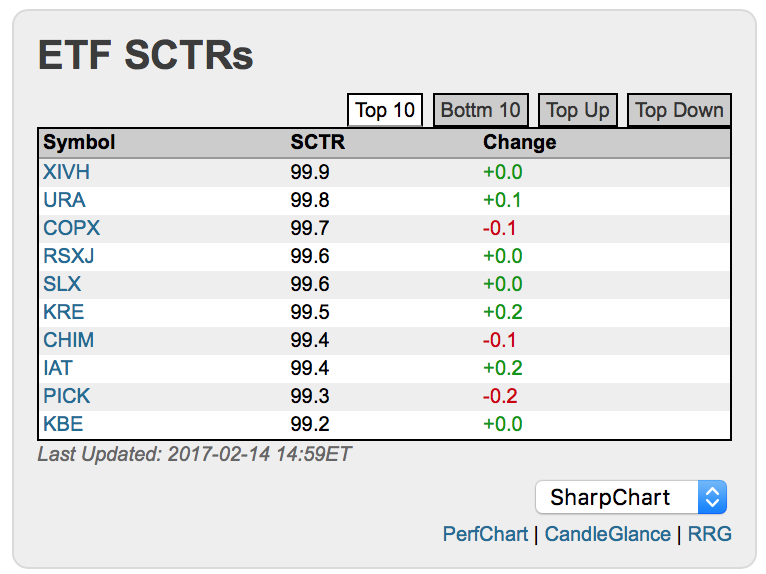The height and width of the screenshot is (574, 766).
Task: Click the KBE symbol link
Action: (x=62, y=424)
